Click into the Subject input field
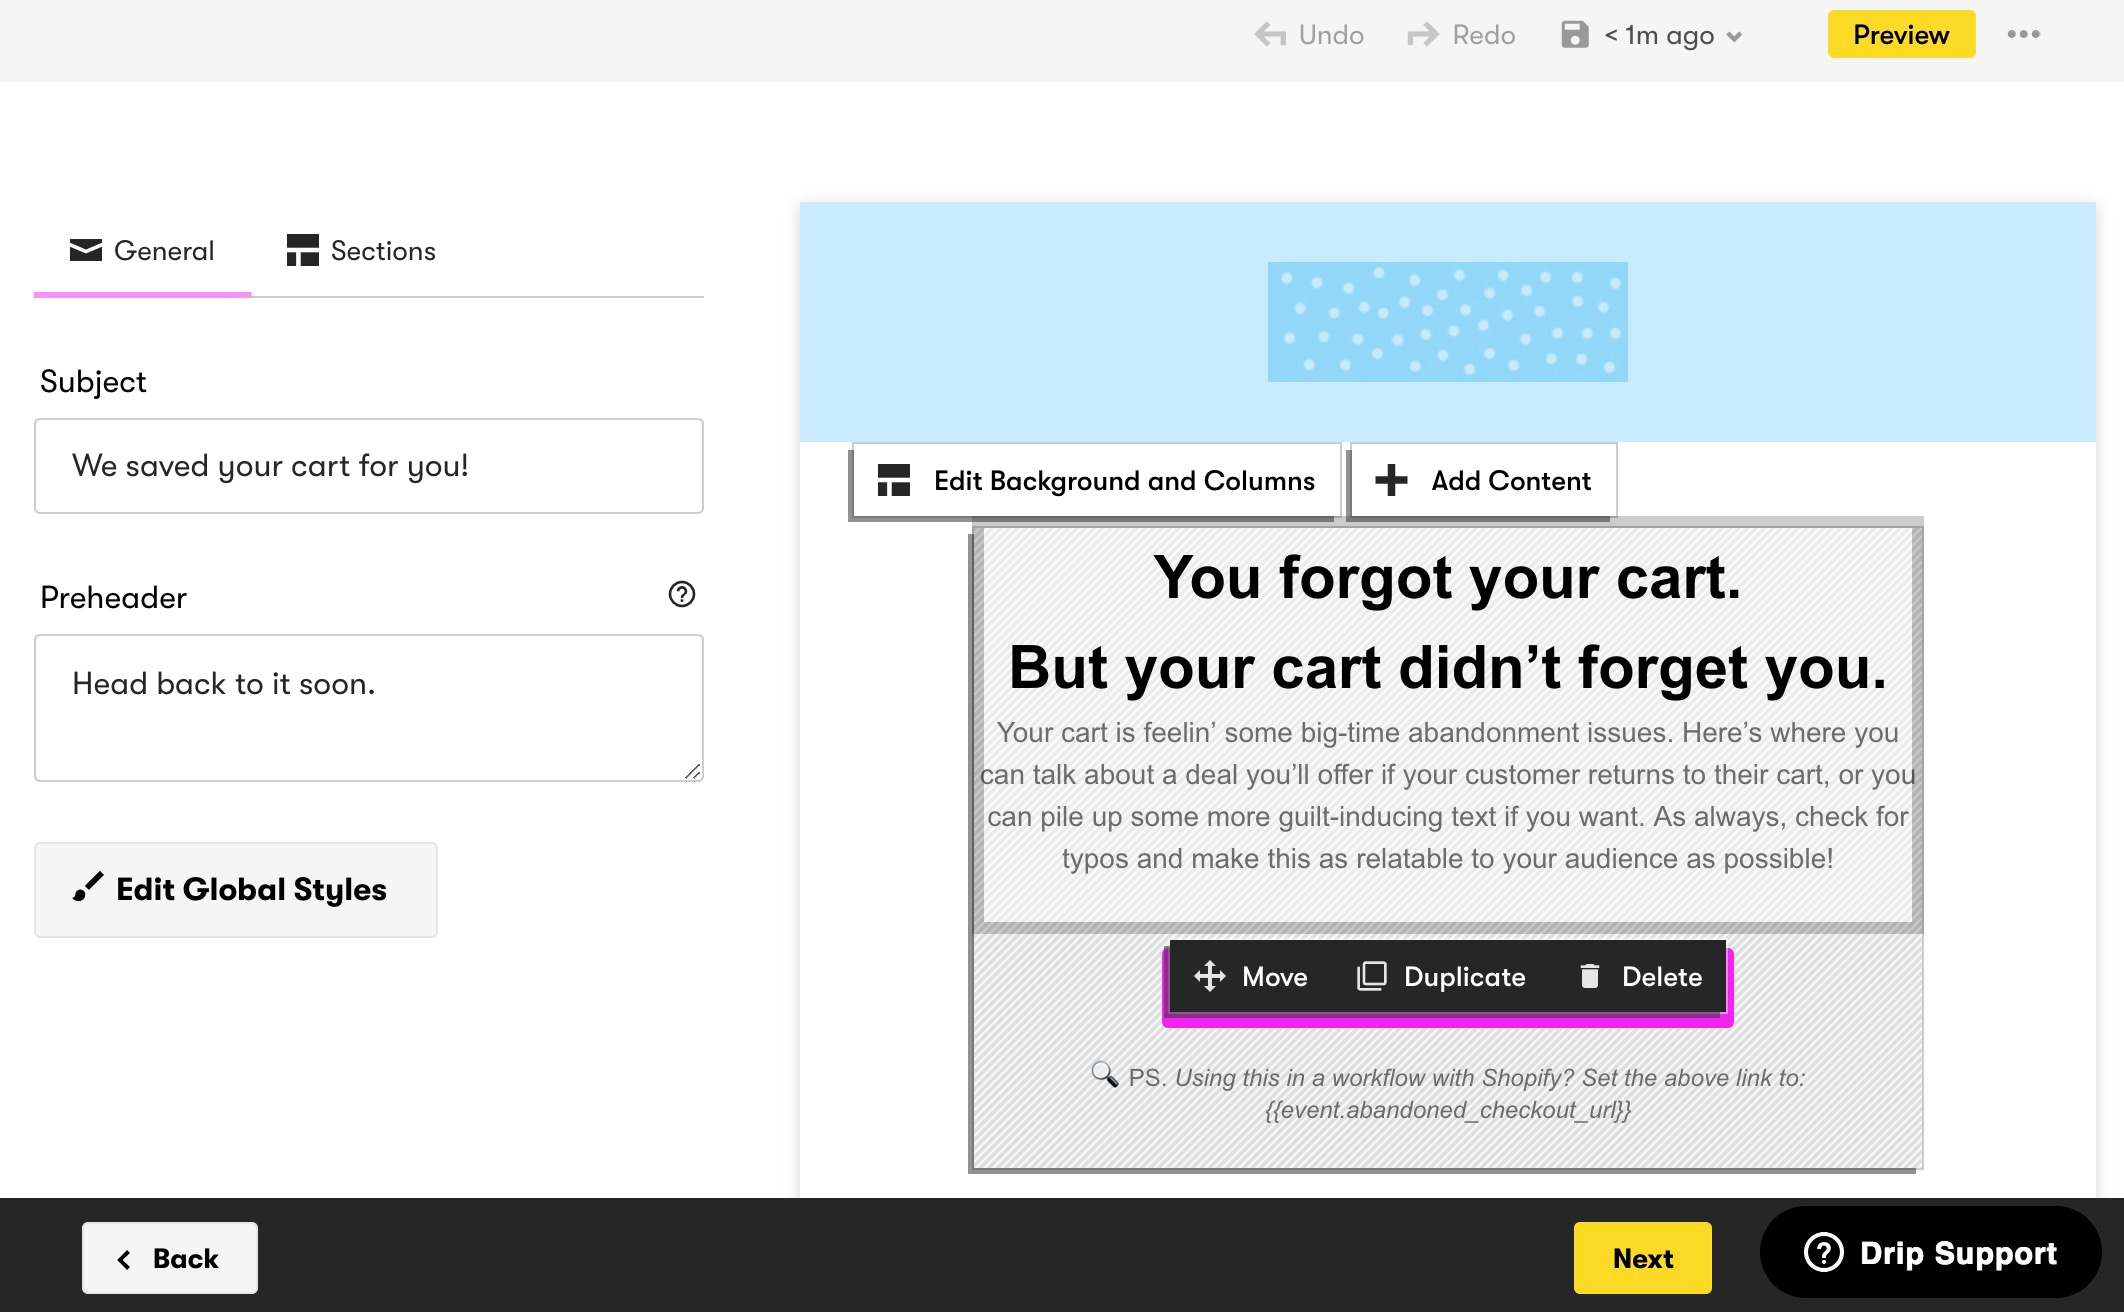The height and width of the screenshot is (1312, 2124). 368,466
